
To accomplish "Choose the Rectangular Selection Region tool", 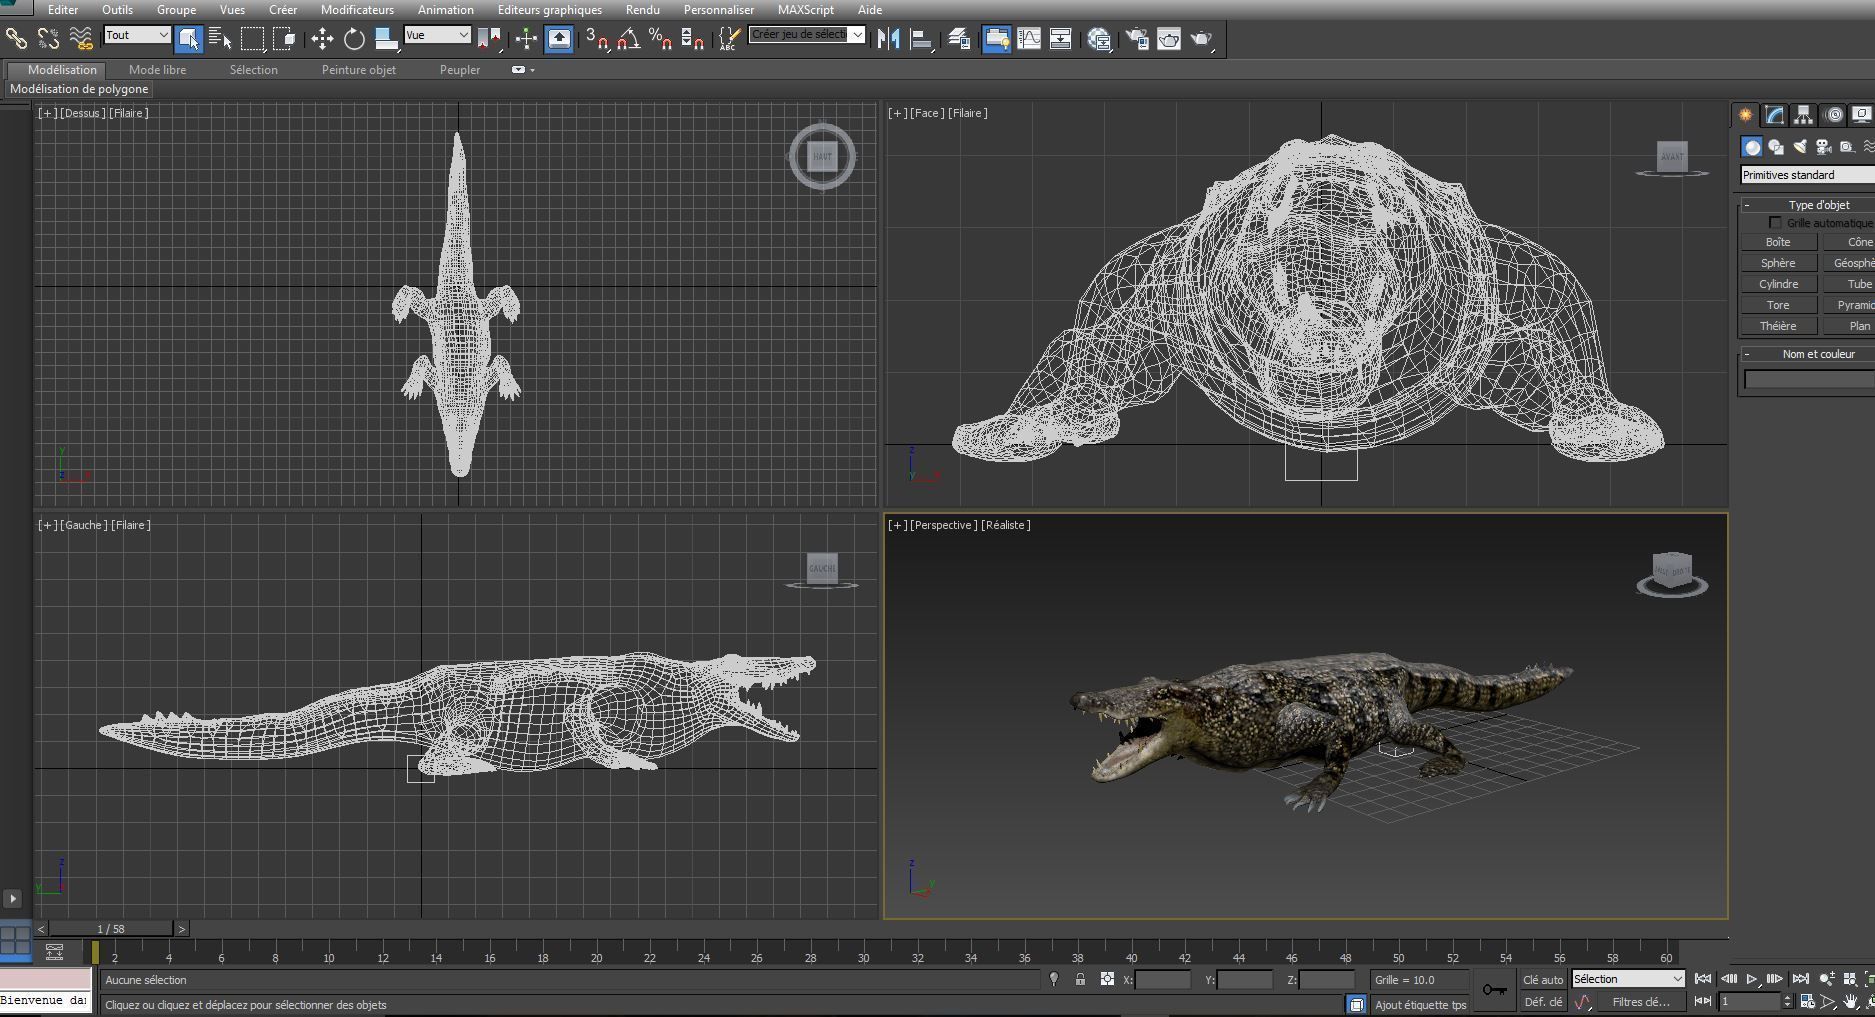I will tap(252, 39).
